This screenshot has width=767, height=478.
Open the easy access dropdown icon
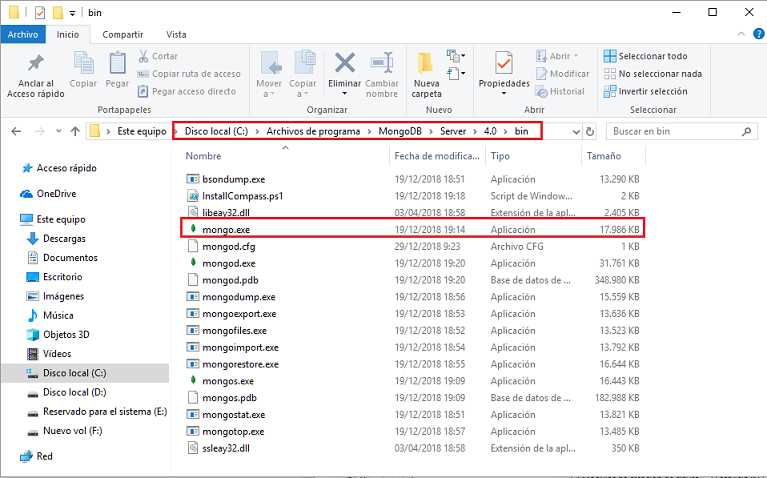(456, 74)
